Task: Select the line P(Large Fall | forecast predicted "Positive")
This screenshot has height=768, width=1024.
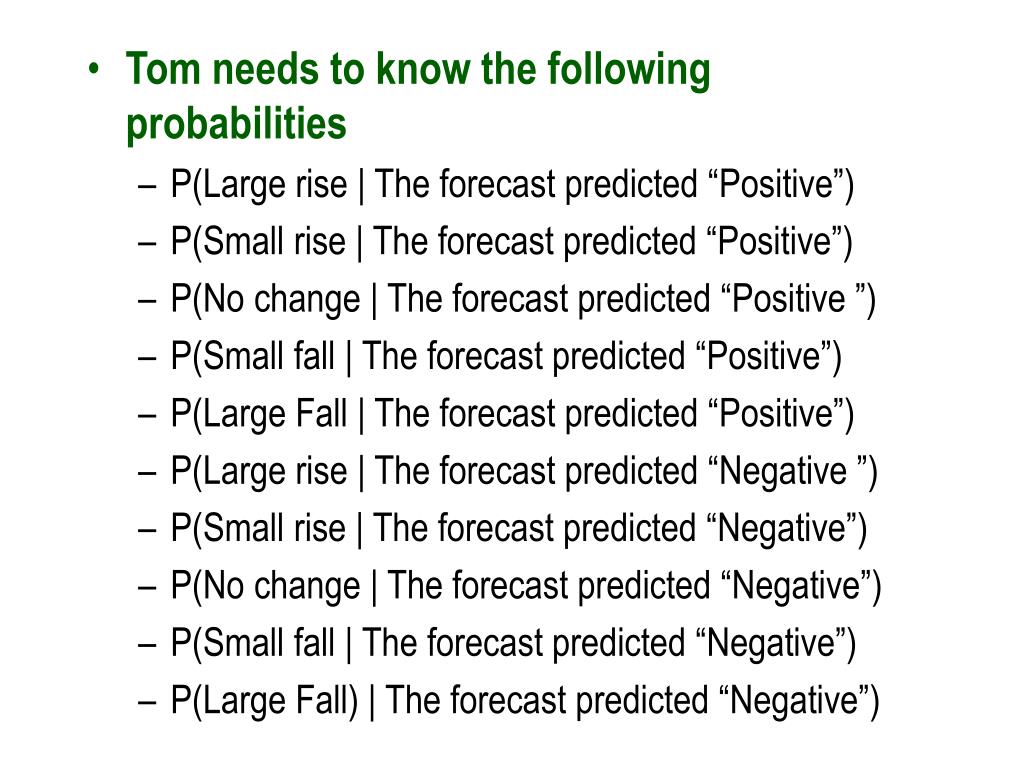Action: pyautogui.click(x=512, y=415)
